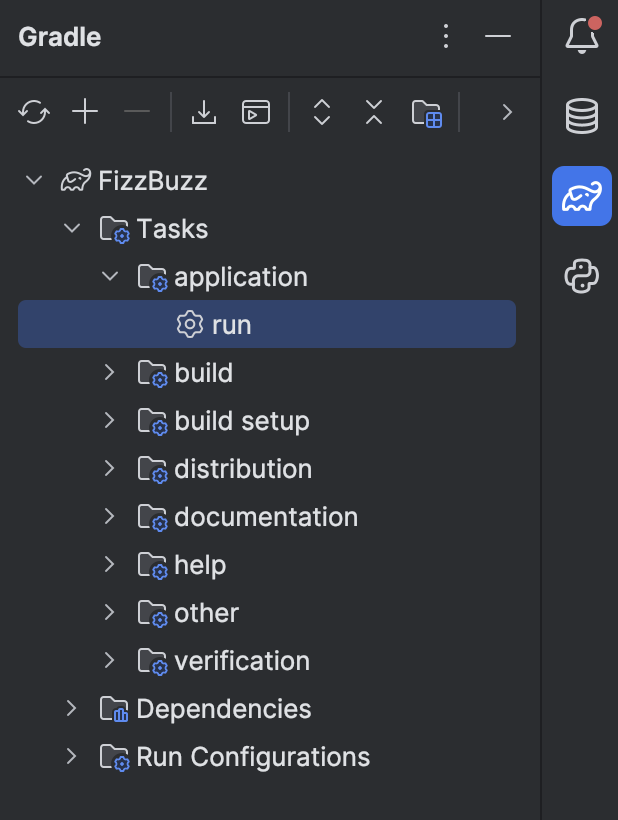Reload all Gradle projects

[34, 113]
